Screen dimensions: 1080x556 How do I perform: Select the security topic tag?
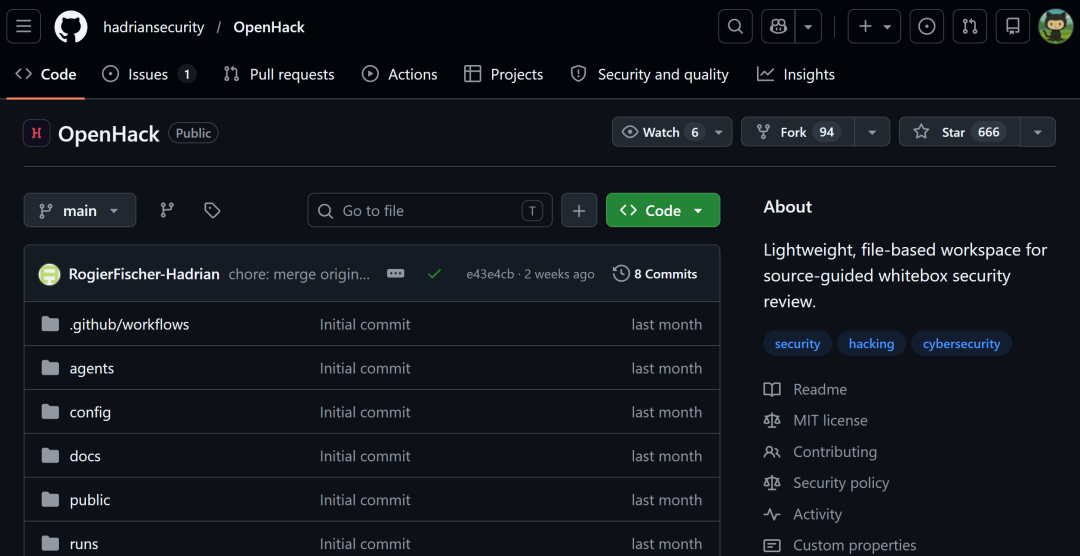coord(798,343)
